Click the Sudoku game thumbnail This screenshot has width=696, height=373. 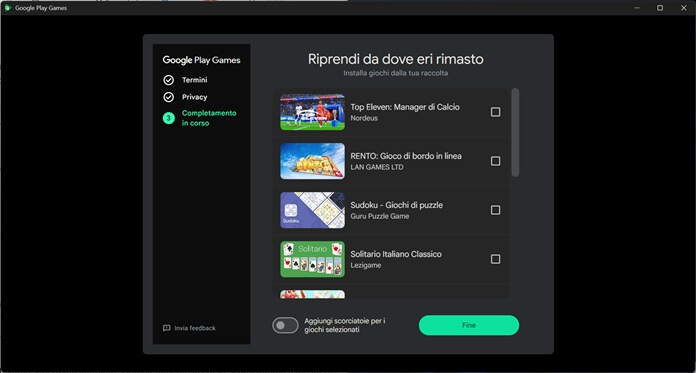click(x=312, y=210)
